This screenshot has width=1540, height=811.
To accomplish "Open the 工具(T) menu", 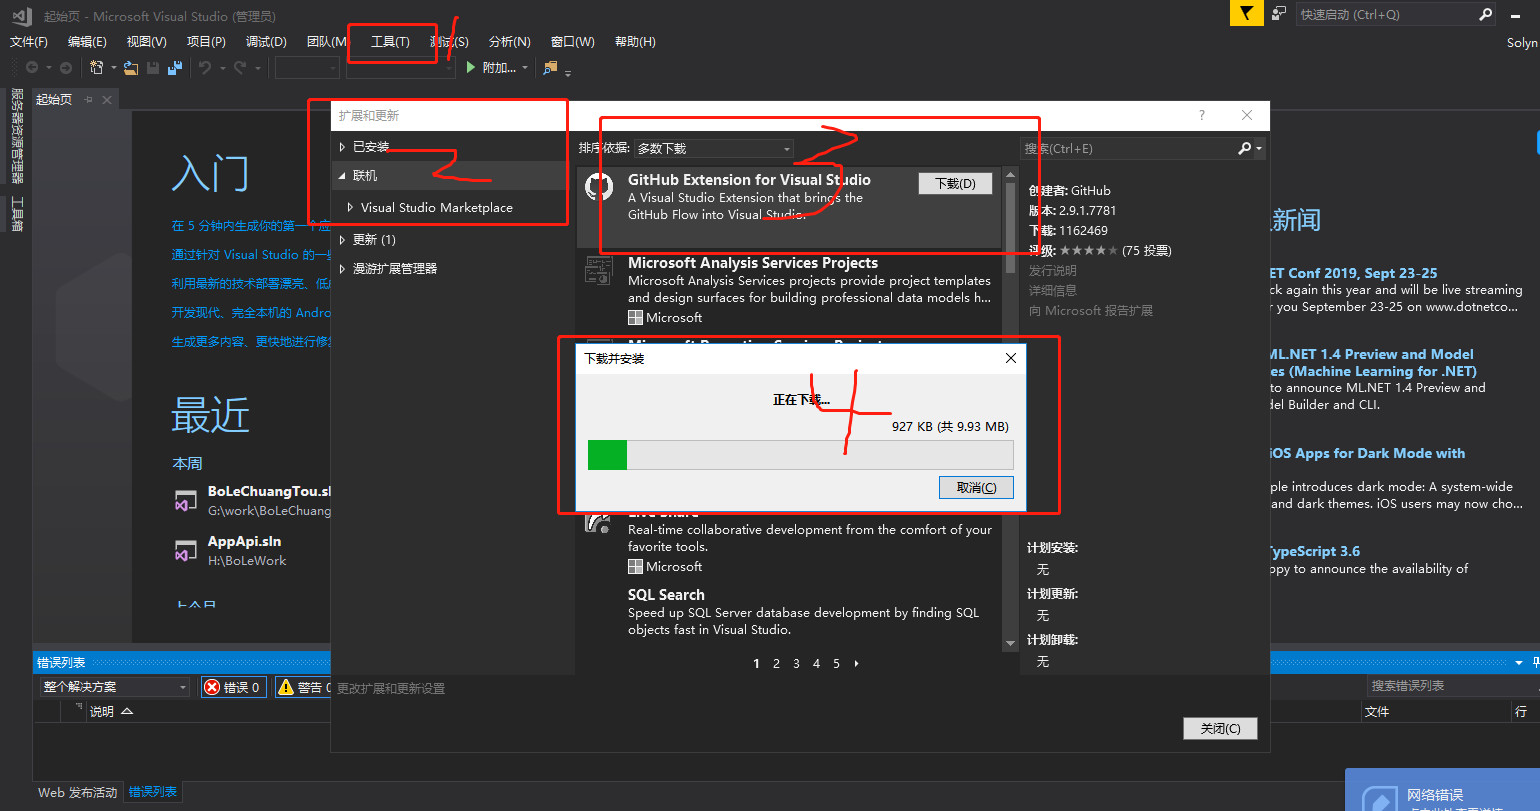I will point(390,42).
